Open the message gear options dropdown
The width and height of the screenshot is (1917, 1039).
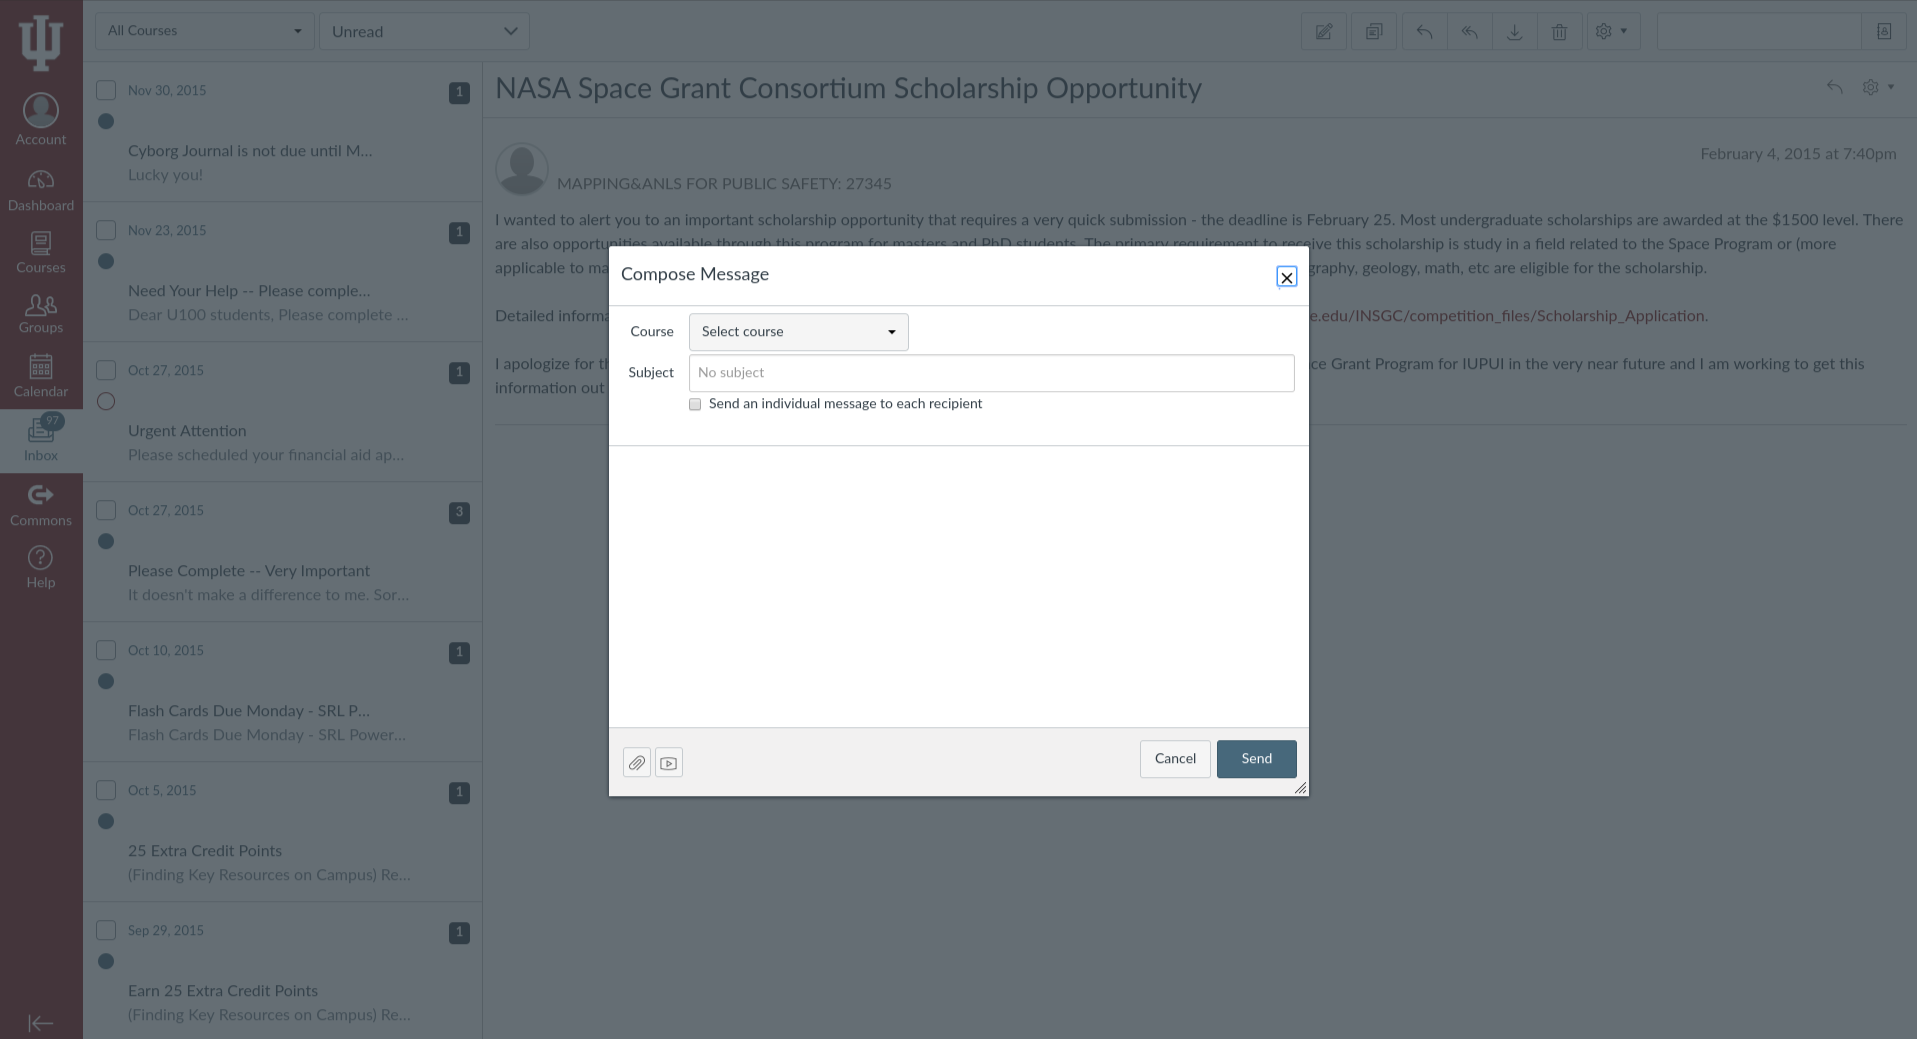(x=1877, y=87)
